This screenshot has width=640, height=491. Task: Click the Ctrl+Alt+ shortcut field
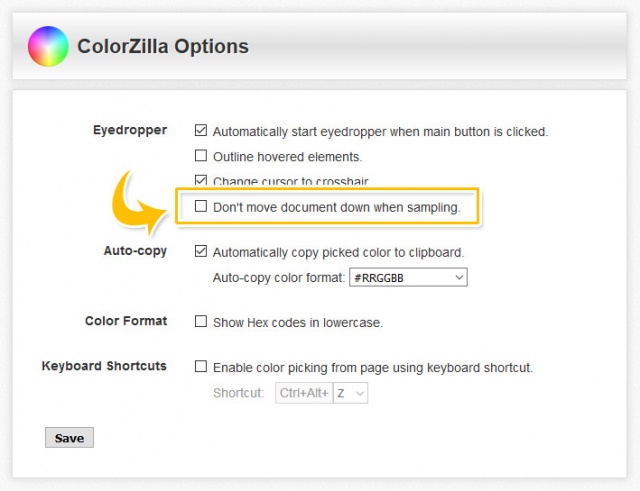[x=304, y=393]
